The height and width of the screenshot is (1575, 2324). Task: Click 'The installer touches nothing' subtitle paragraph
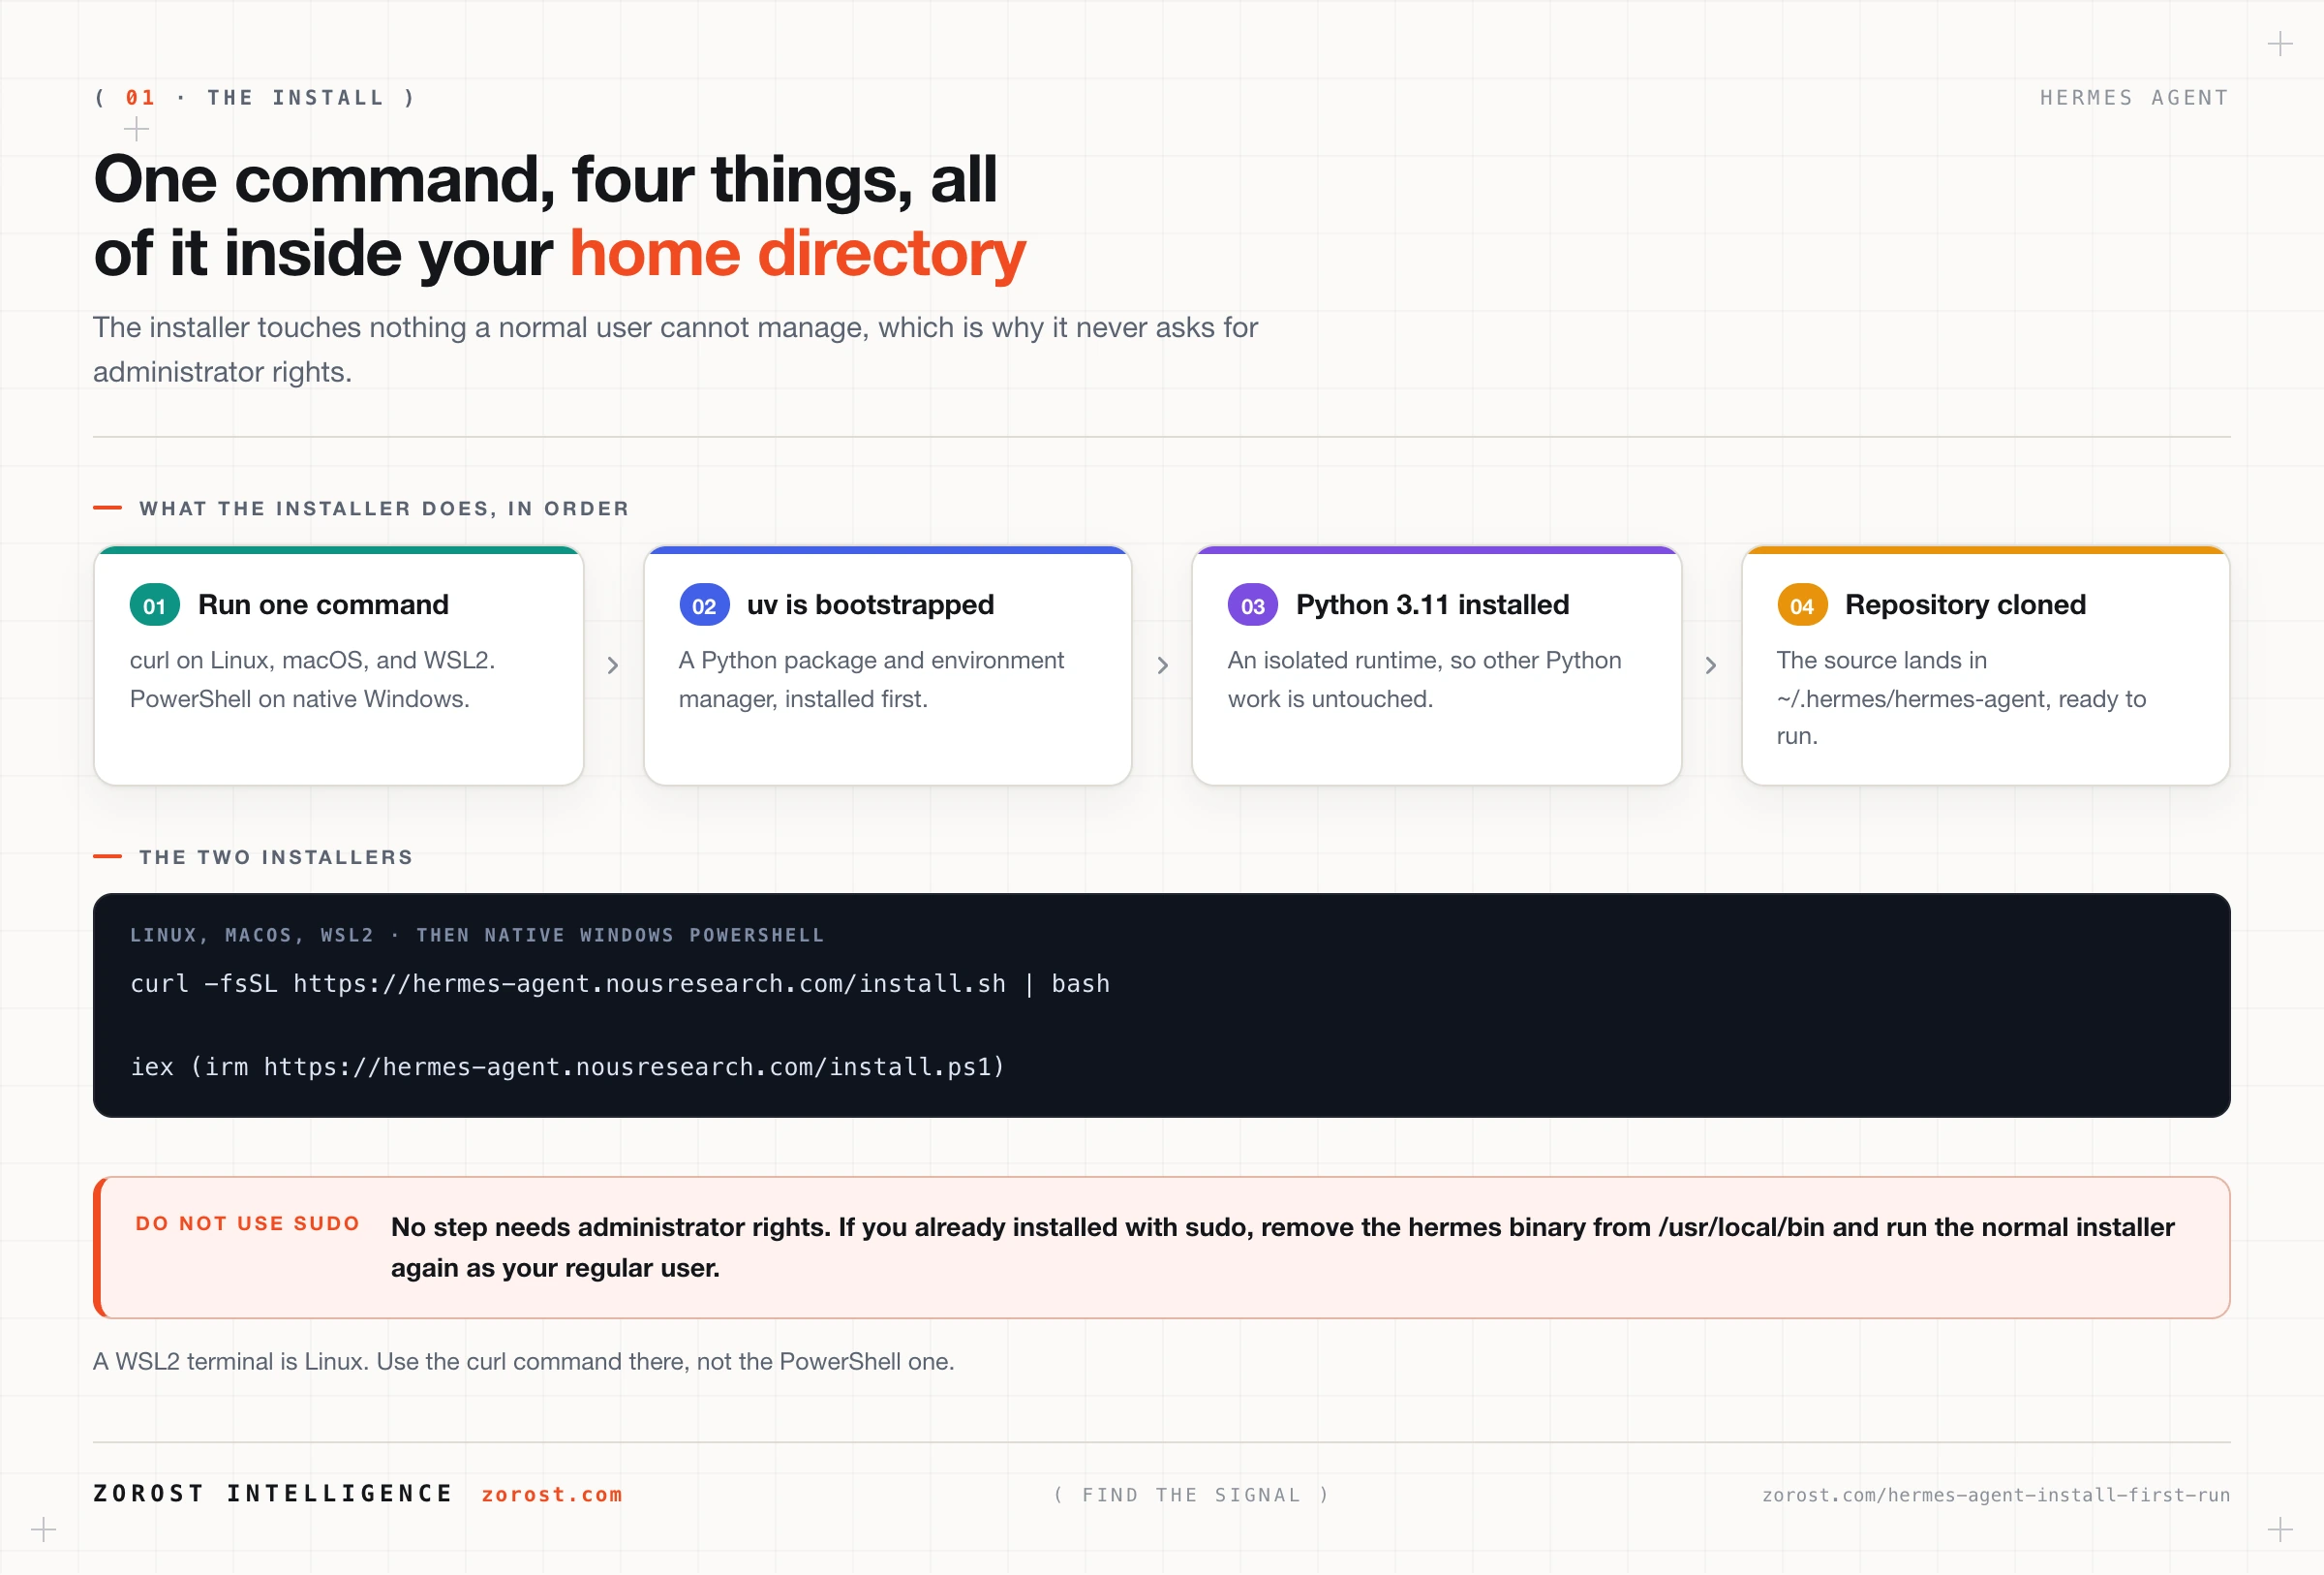coord(675,349)
